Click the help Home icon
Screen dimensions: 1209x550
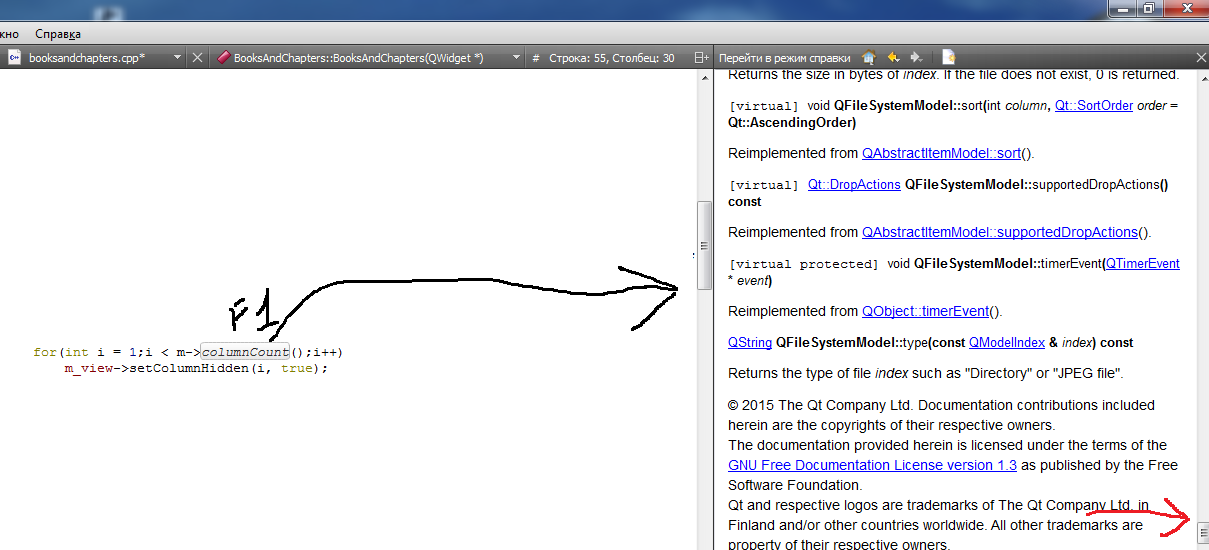tap(869, 58)
